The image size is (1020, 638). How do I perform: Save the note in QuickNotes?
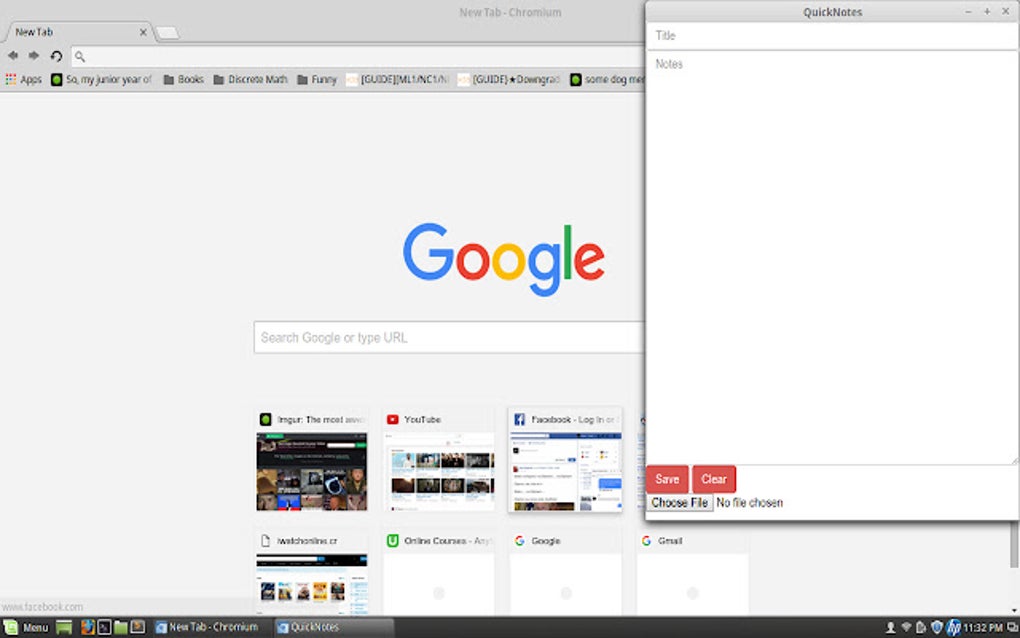coord(667,479)
